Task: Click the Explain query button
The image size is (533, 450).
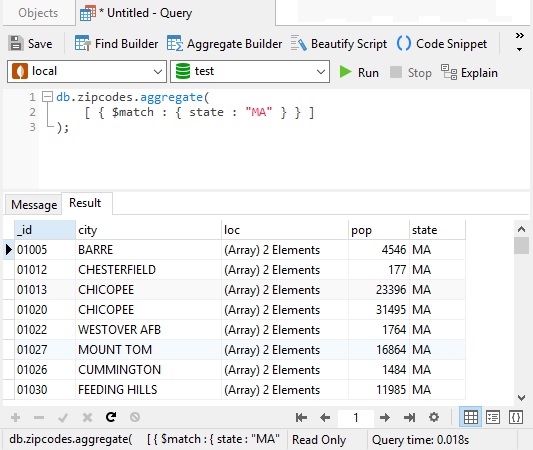Action: click(x=469, y=72)
